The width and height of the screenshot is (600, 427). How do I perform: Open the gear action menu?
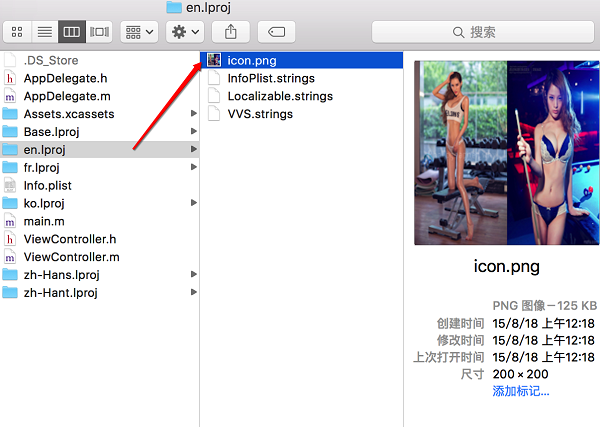click(x=185, y=32)
